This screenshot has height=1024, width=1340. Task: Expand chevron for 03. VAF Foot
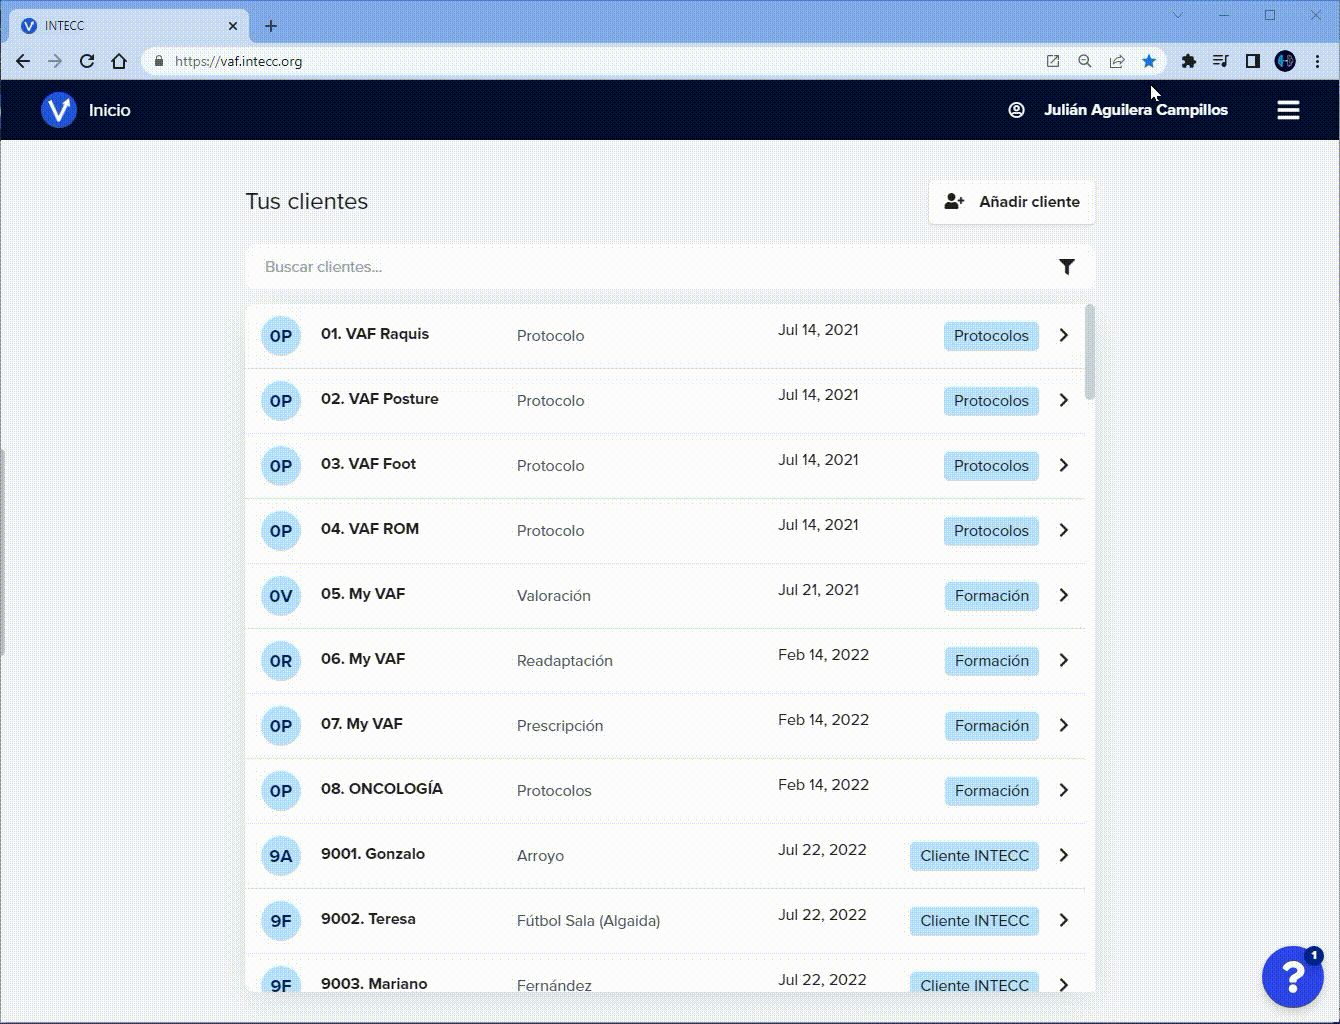[x=1064, y=465]
